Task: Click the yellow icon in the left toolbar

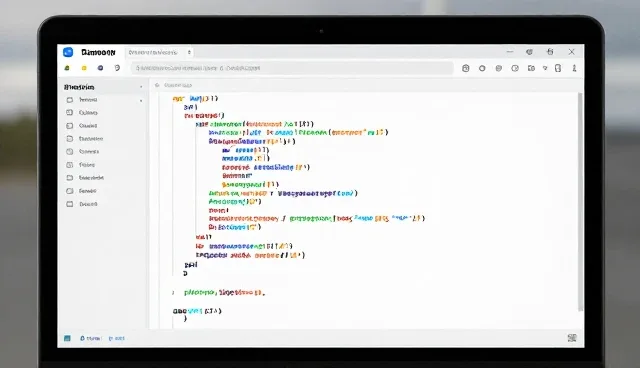Action: pos(84,68)
